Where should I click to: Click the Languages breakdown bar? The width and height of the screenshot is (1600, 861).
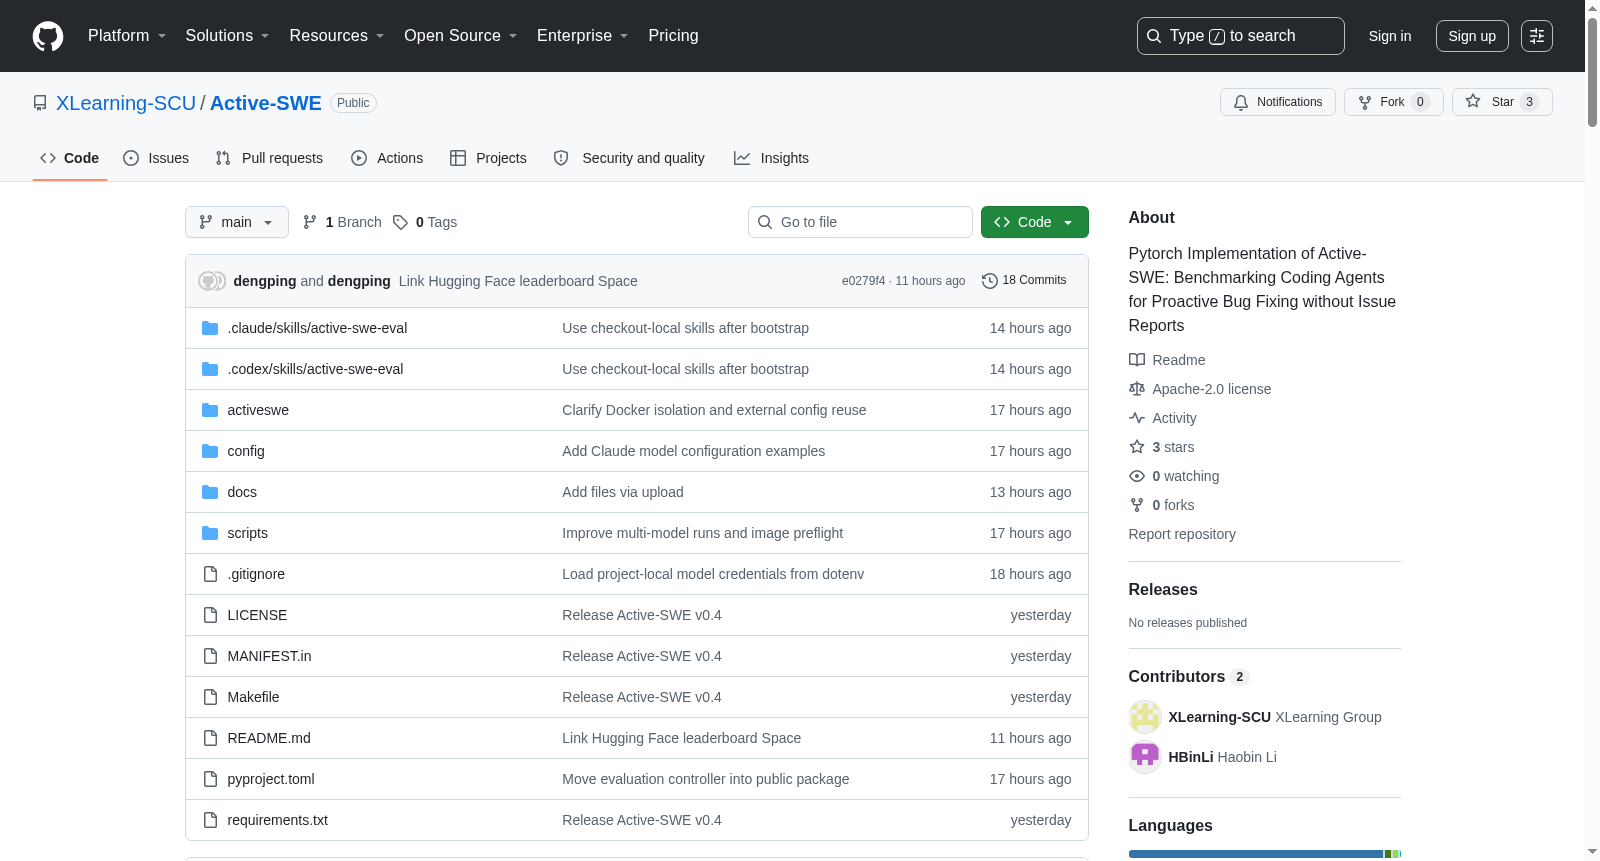point(1265,854)
